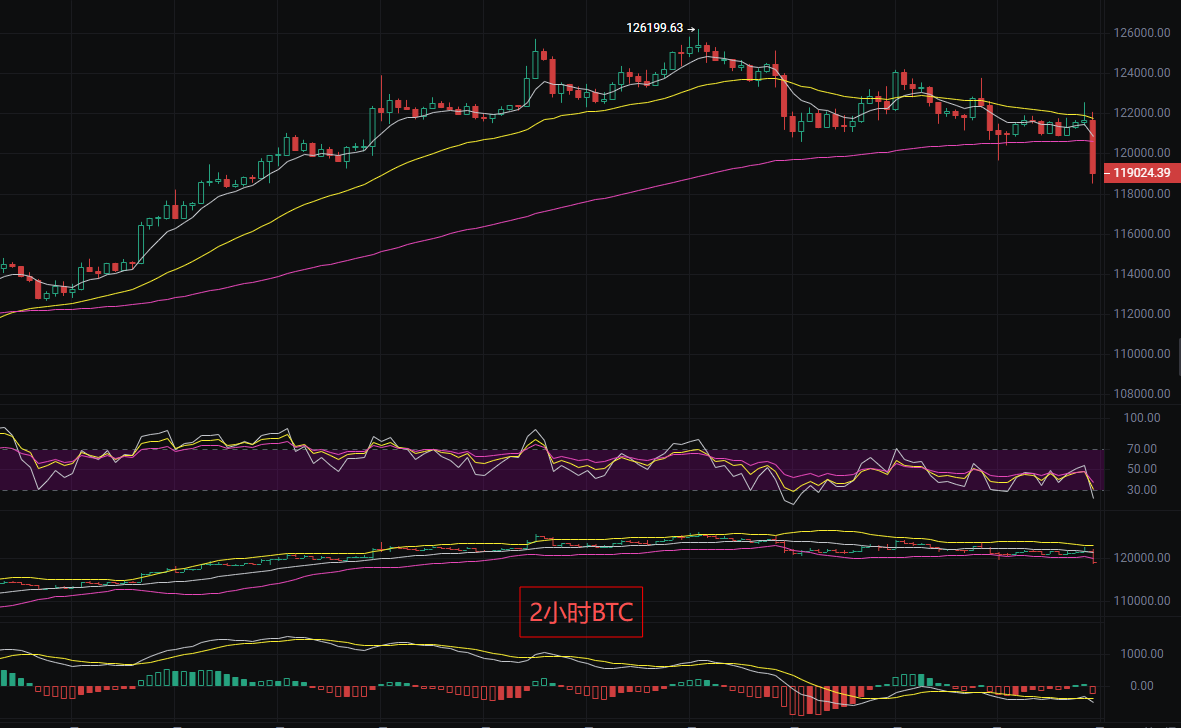The height and width of the screenshot is (728, 1181).
Task: Click the 108000.00 price axis label
Action: click(1142, 394)
